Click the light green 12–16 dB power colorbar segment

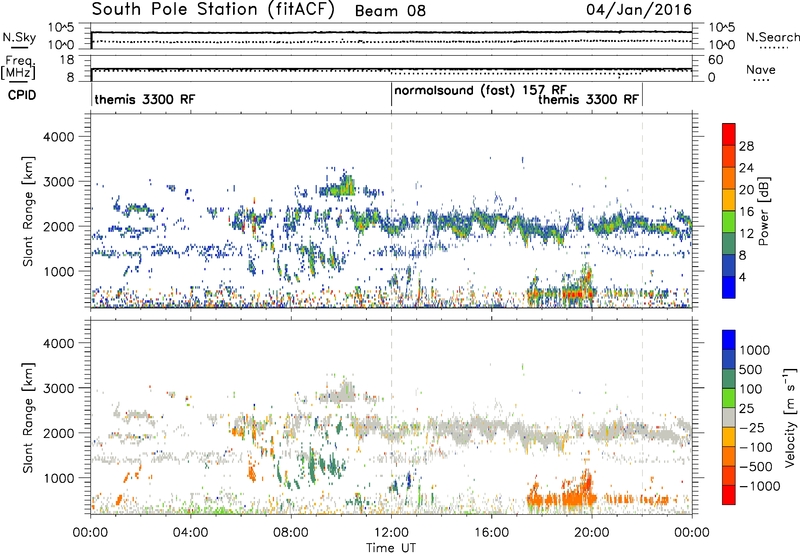point(729,221)
